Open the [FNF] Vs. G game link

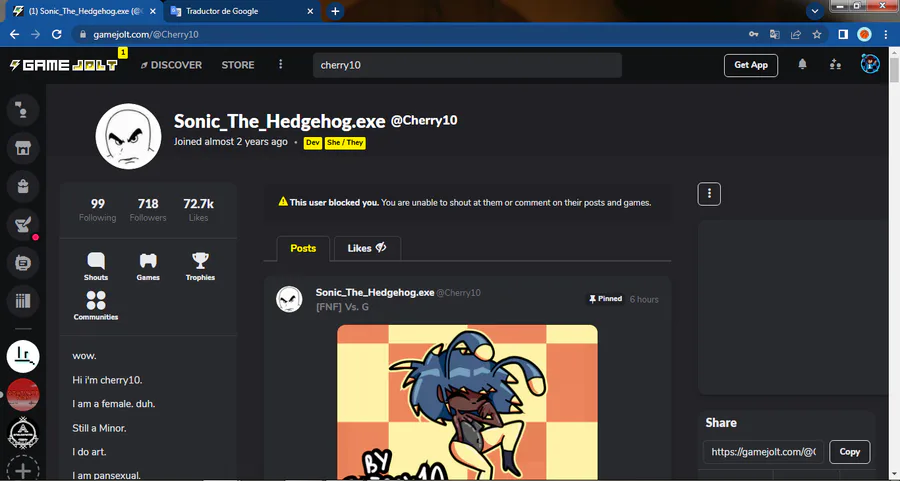pos(342,307)
